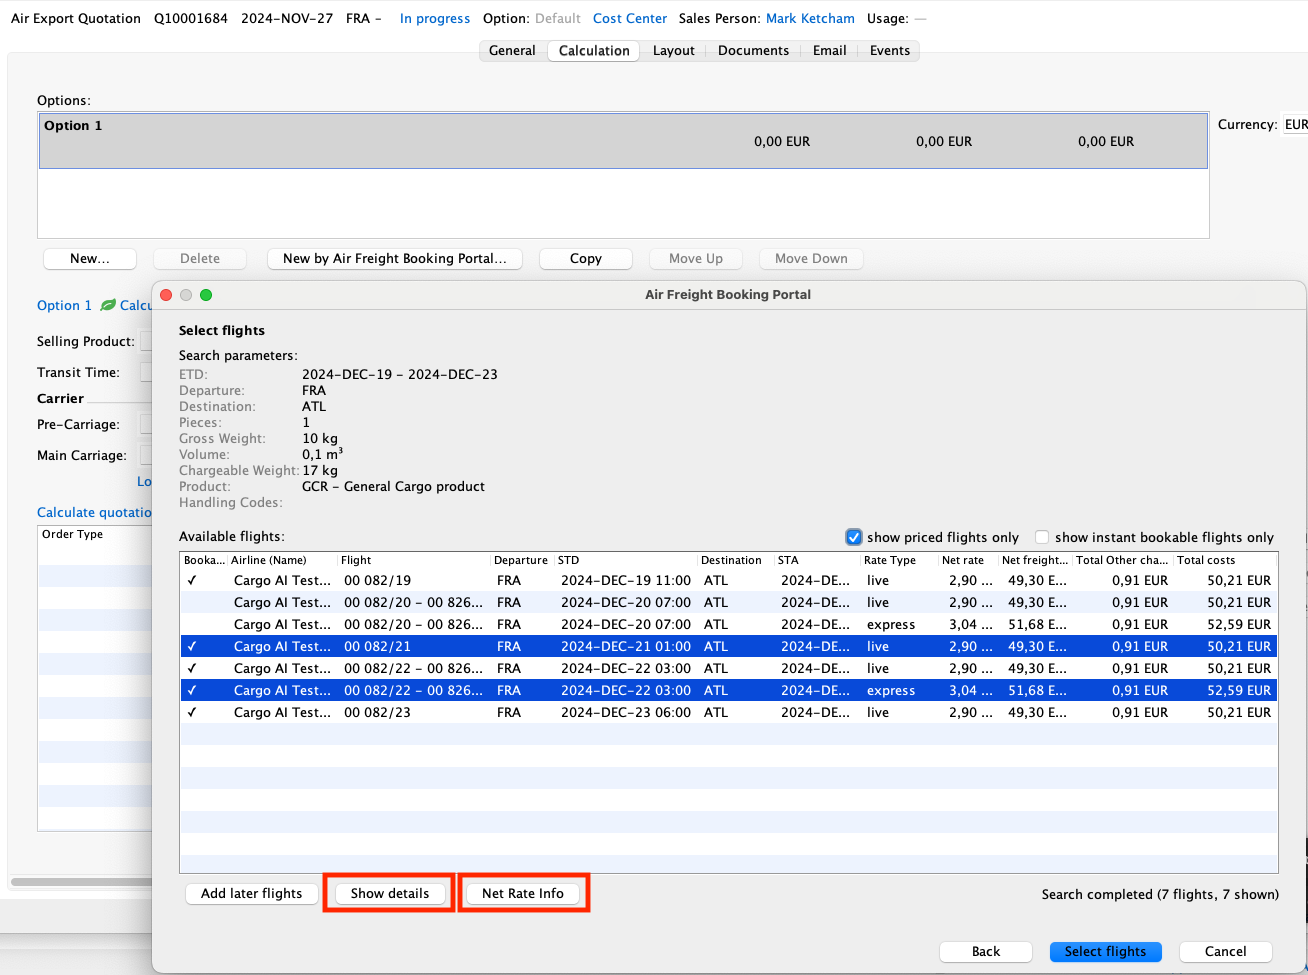Toggle the bookable checkmark for flight 00 082/19
The width and height of the screenshot is (1308, 975).
193,580
